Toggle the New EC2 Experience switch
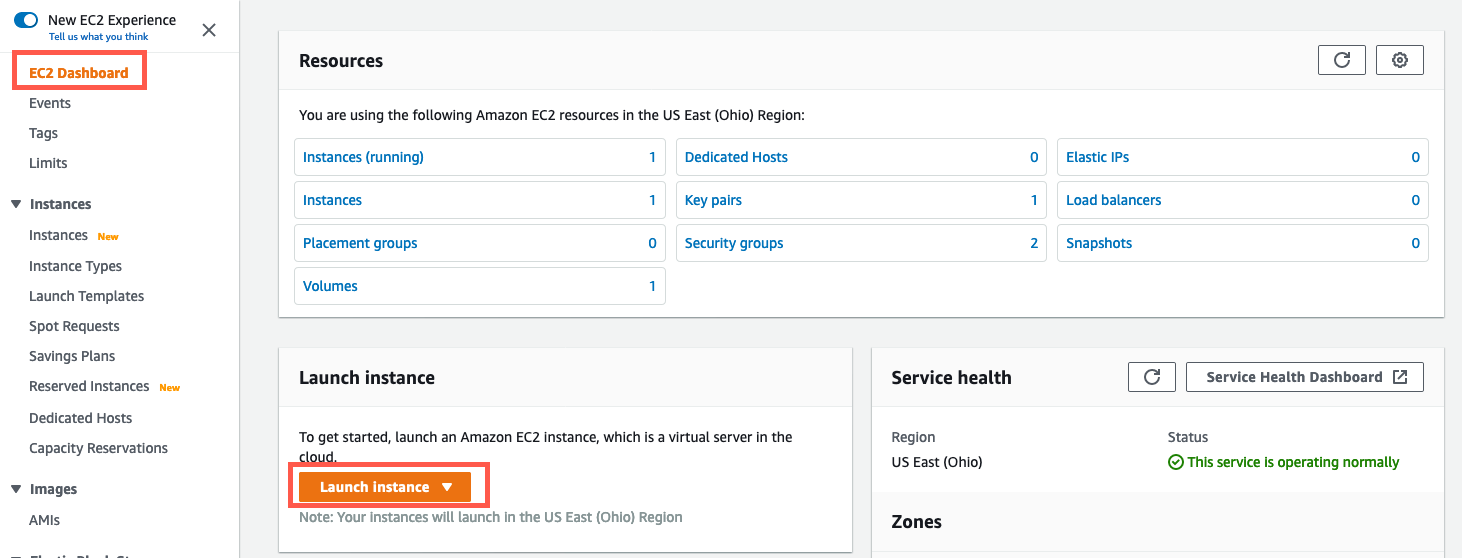Screen dimensions: 1462x558 click(26, 20)
